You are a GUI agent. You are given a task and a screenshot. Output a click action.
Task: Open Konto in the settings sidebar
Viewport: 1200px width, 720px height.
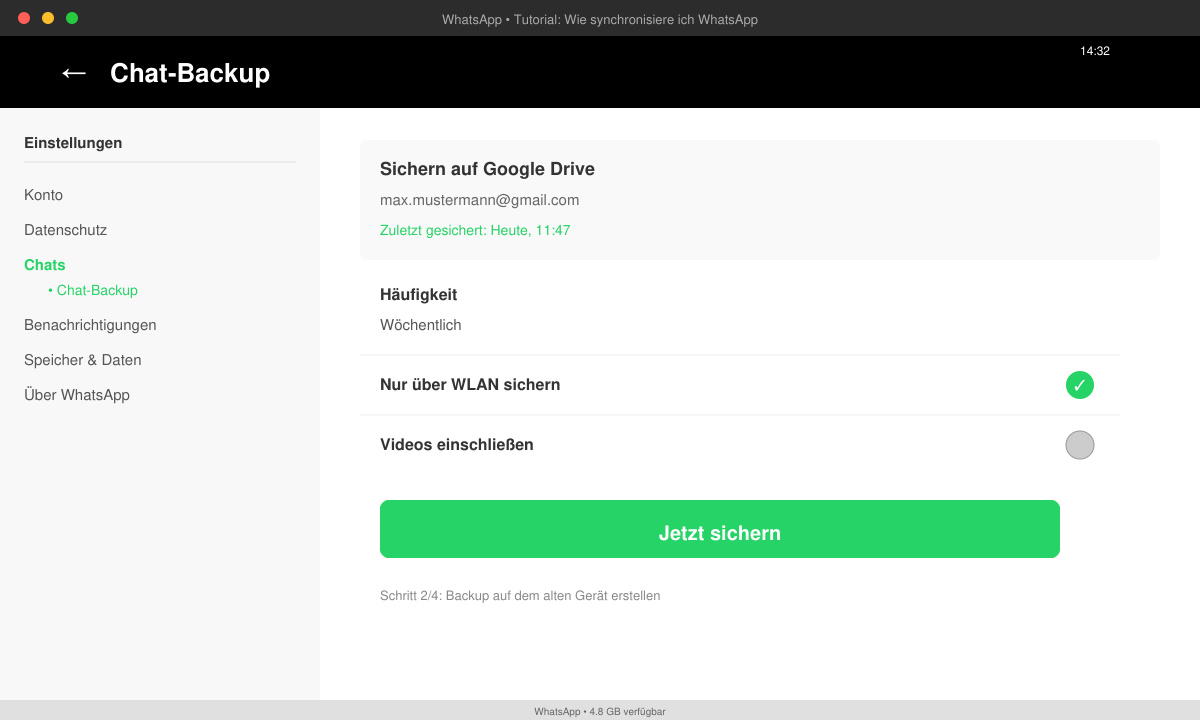[43, 195]
